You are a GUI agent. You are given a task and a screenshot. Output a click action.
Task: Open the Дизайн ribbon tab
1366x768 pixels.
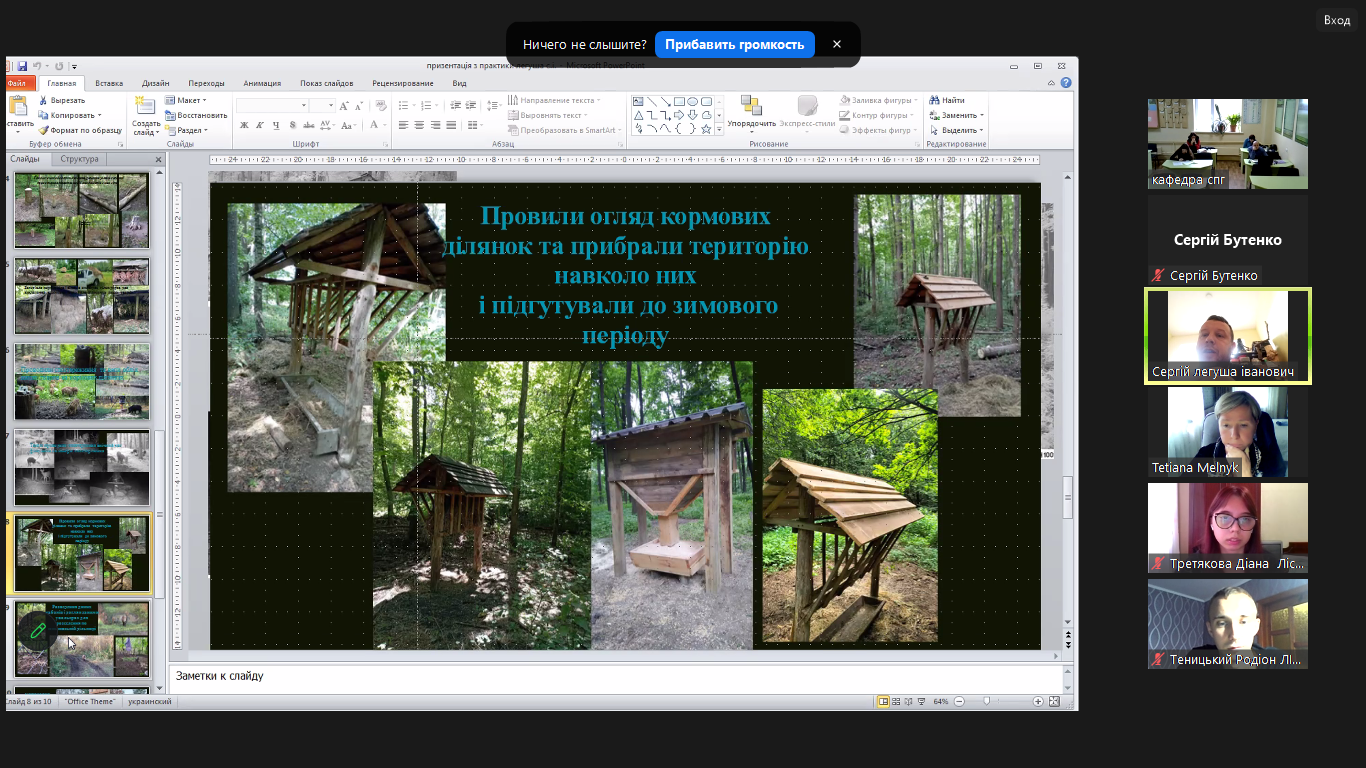(155, 84)
